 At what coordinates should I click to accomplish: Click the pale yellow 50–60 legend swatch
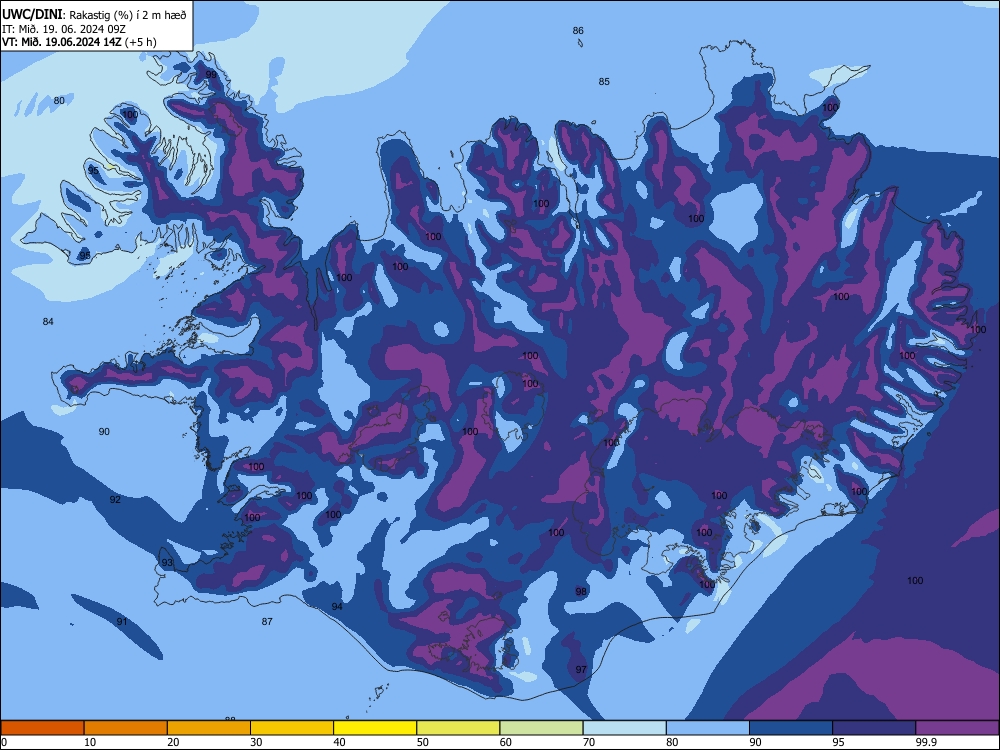coord(458,728)
